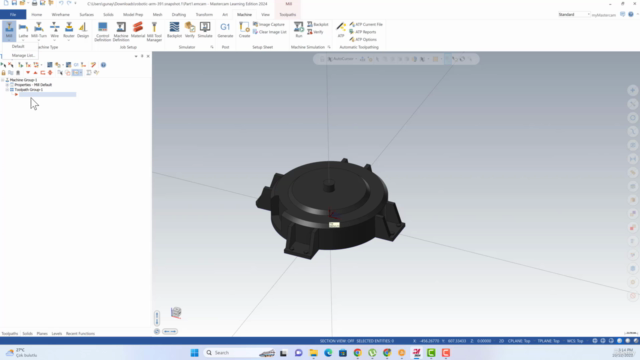Open Machine Definition
The image size is (640, 360).
coord(121,31)
